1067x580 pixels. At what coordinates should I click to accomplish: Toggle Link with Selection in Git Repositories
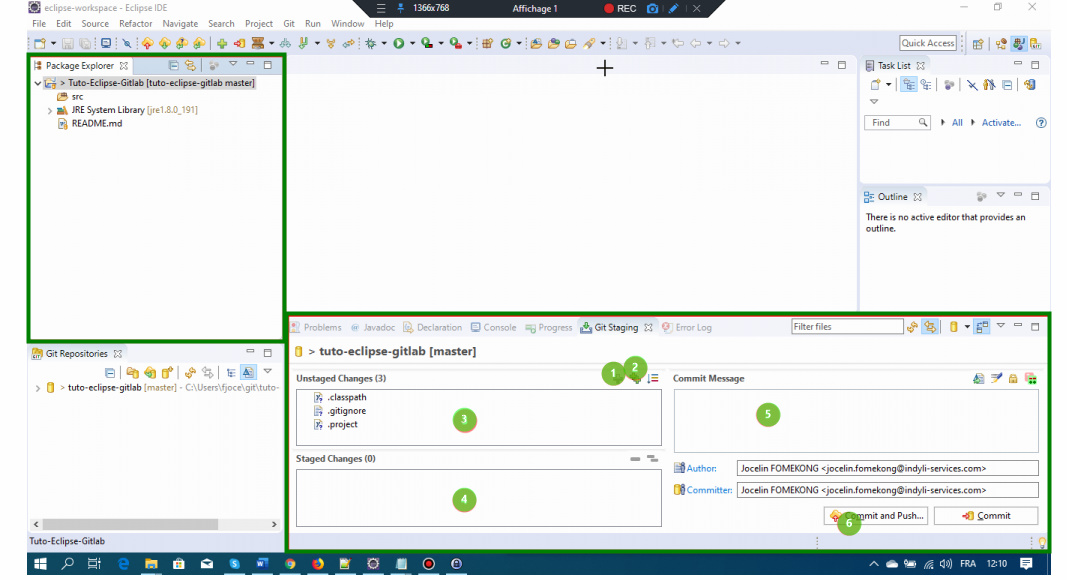coord(208,372)
